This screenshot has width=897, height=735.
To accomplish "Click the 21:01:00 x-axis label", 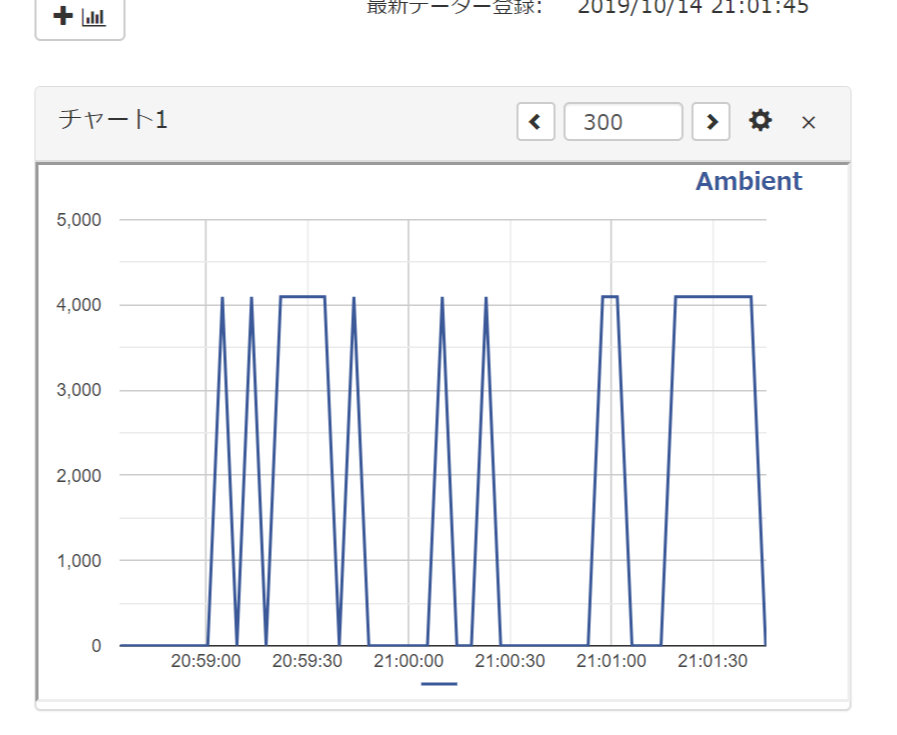I will pos(611,661).
